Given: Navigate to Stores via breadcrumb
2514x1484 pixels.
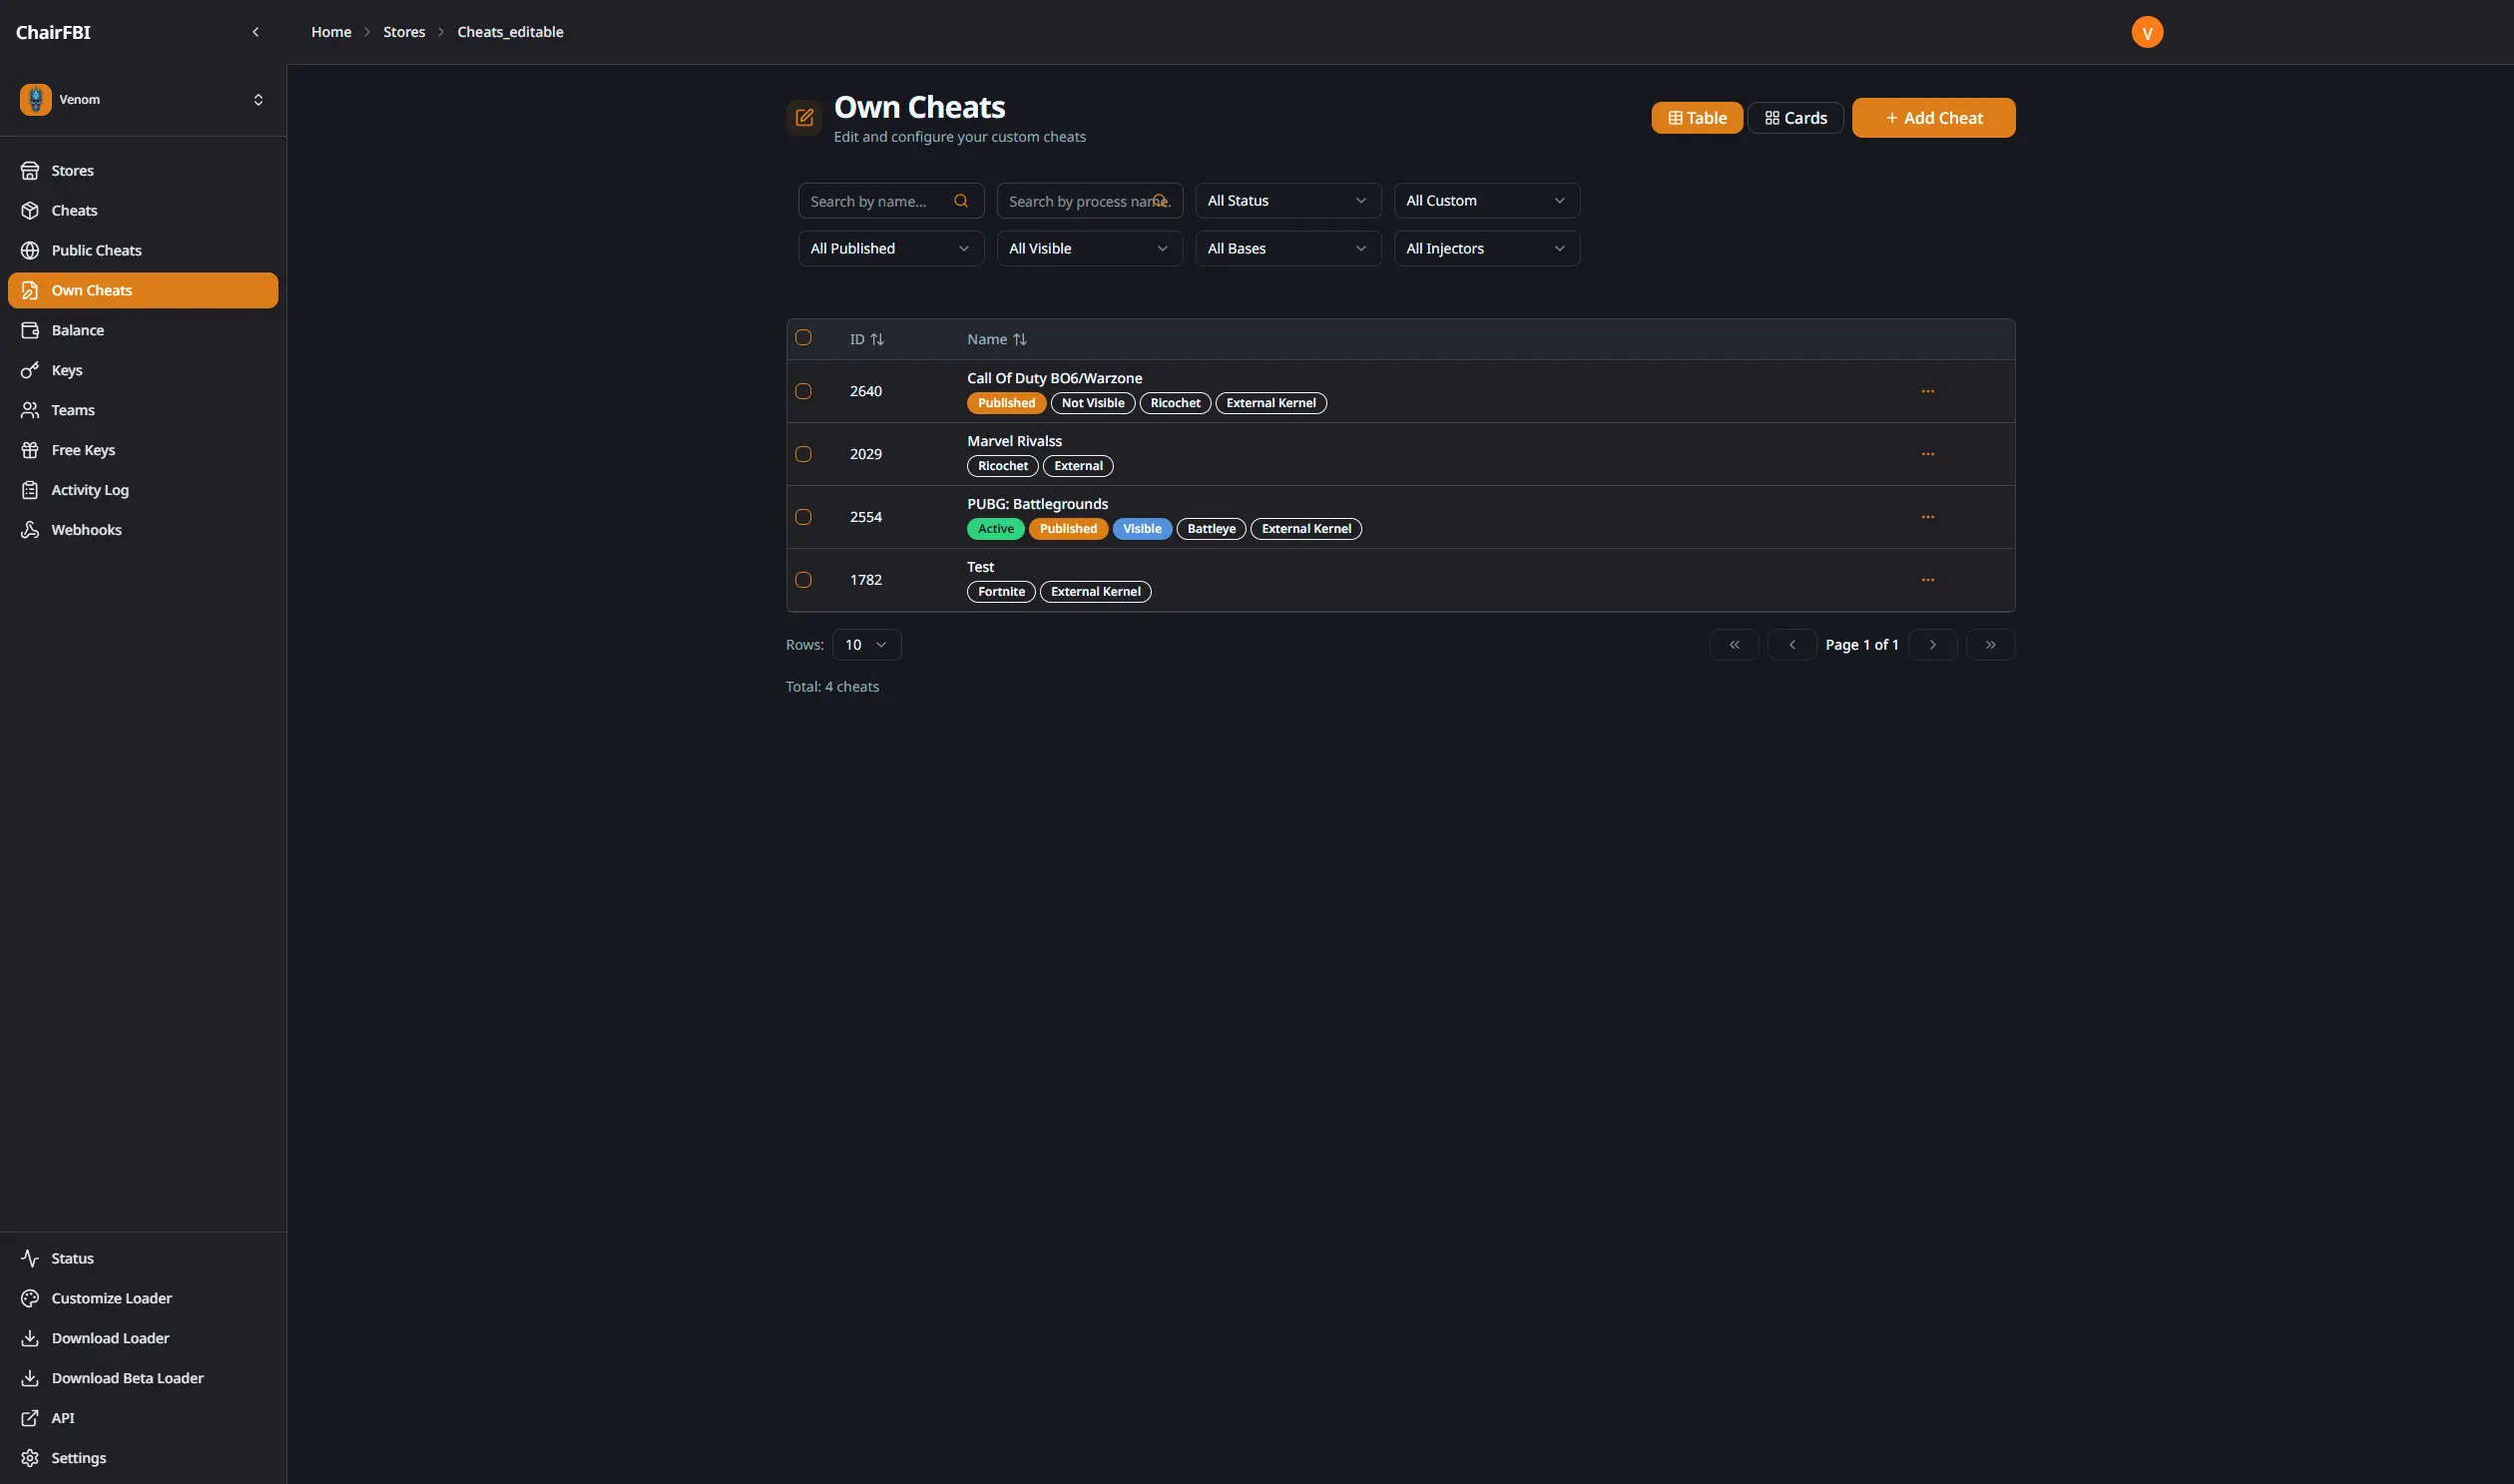Looking at the screenshot, I should coord(404,31).
